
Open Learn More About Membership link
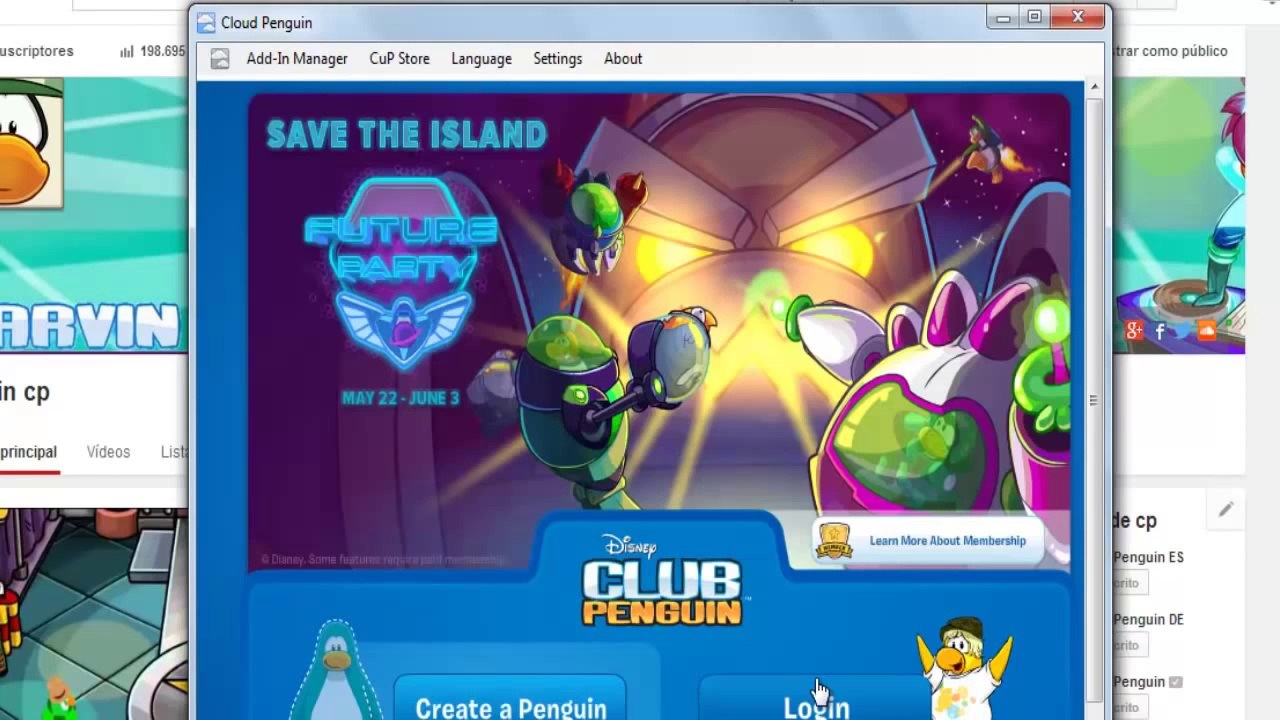click(x=947, y=541)
